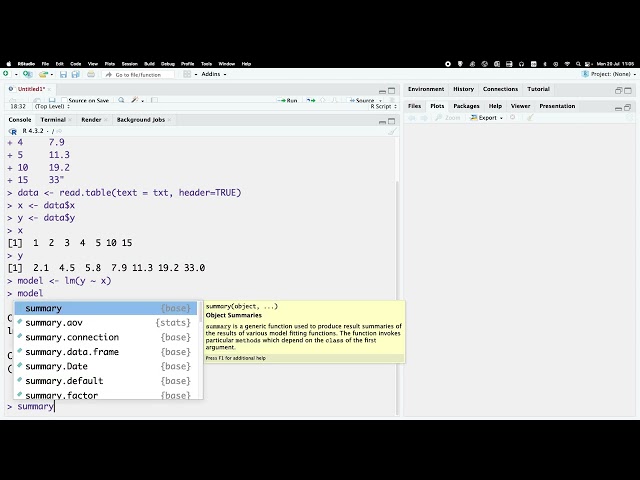Viewport: 640px width, 480px height.
Task: Switch to the Tutorial tab
Action: 538,89
